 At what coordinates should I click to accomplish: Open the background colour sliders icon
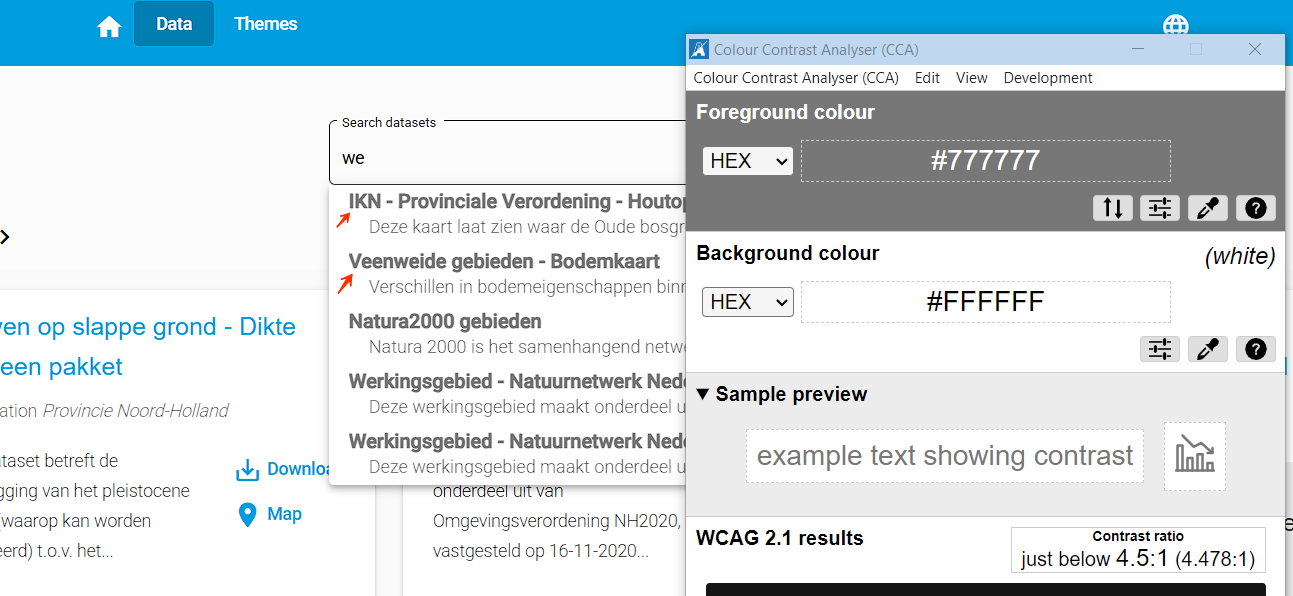tap(1160, 349)
